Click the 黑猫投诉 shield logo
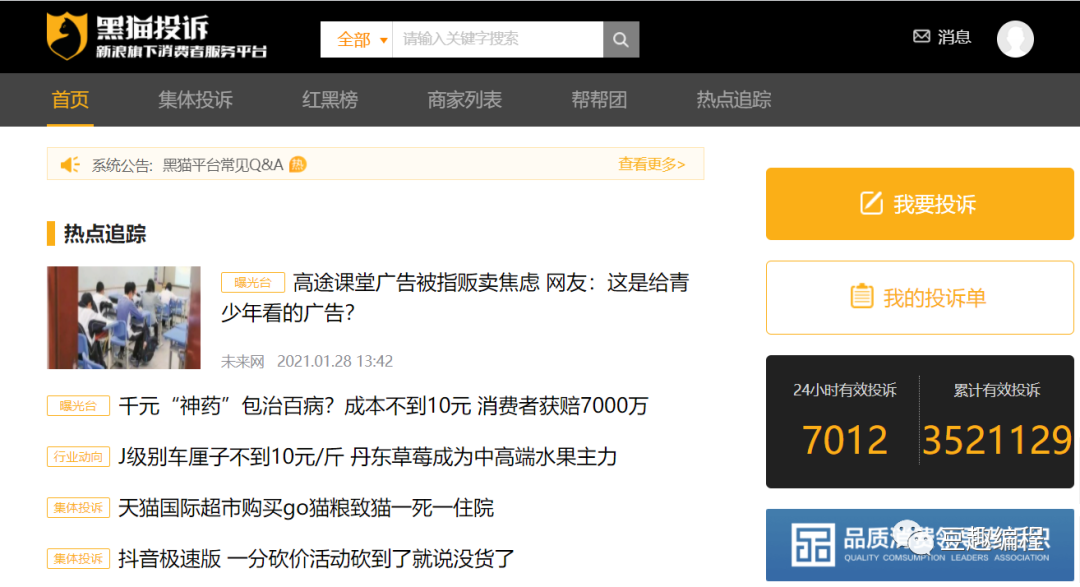1080x587 pixels. pos(67,36)
